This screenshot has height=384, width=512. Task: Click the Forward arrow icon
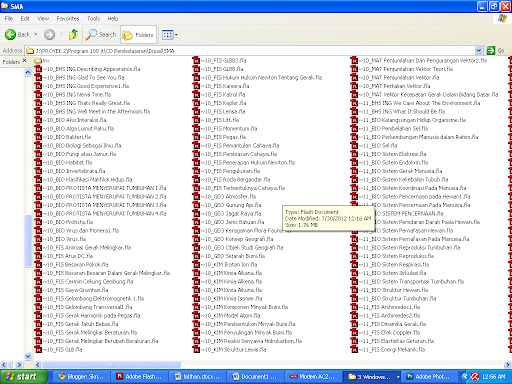49,34
